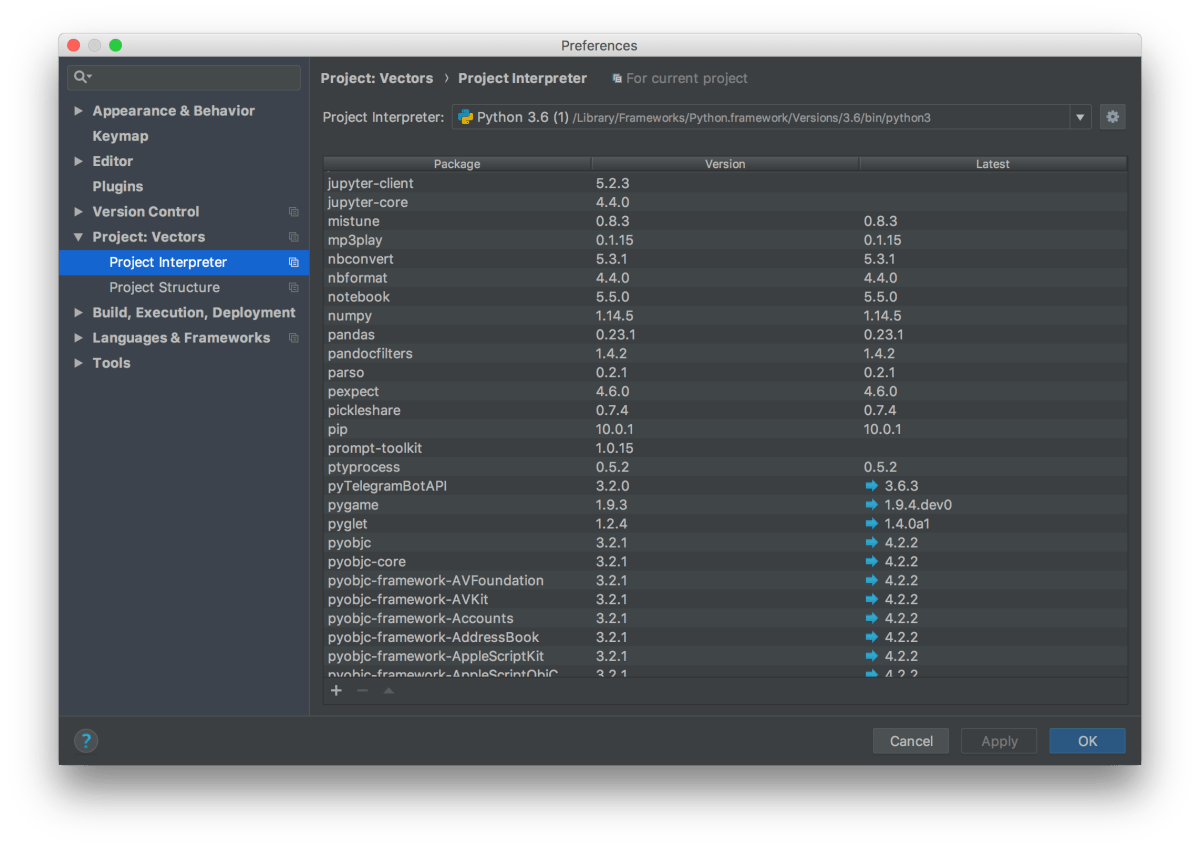1200x849 pixels.
Task: Click the project-level icon beside Project Interpreter
Action: coord(293,262)
